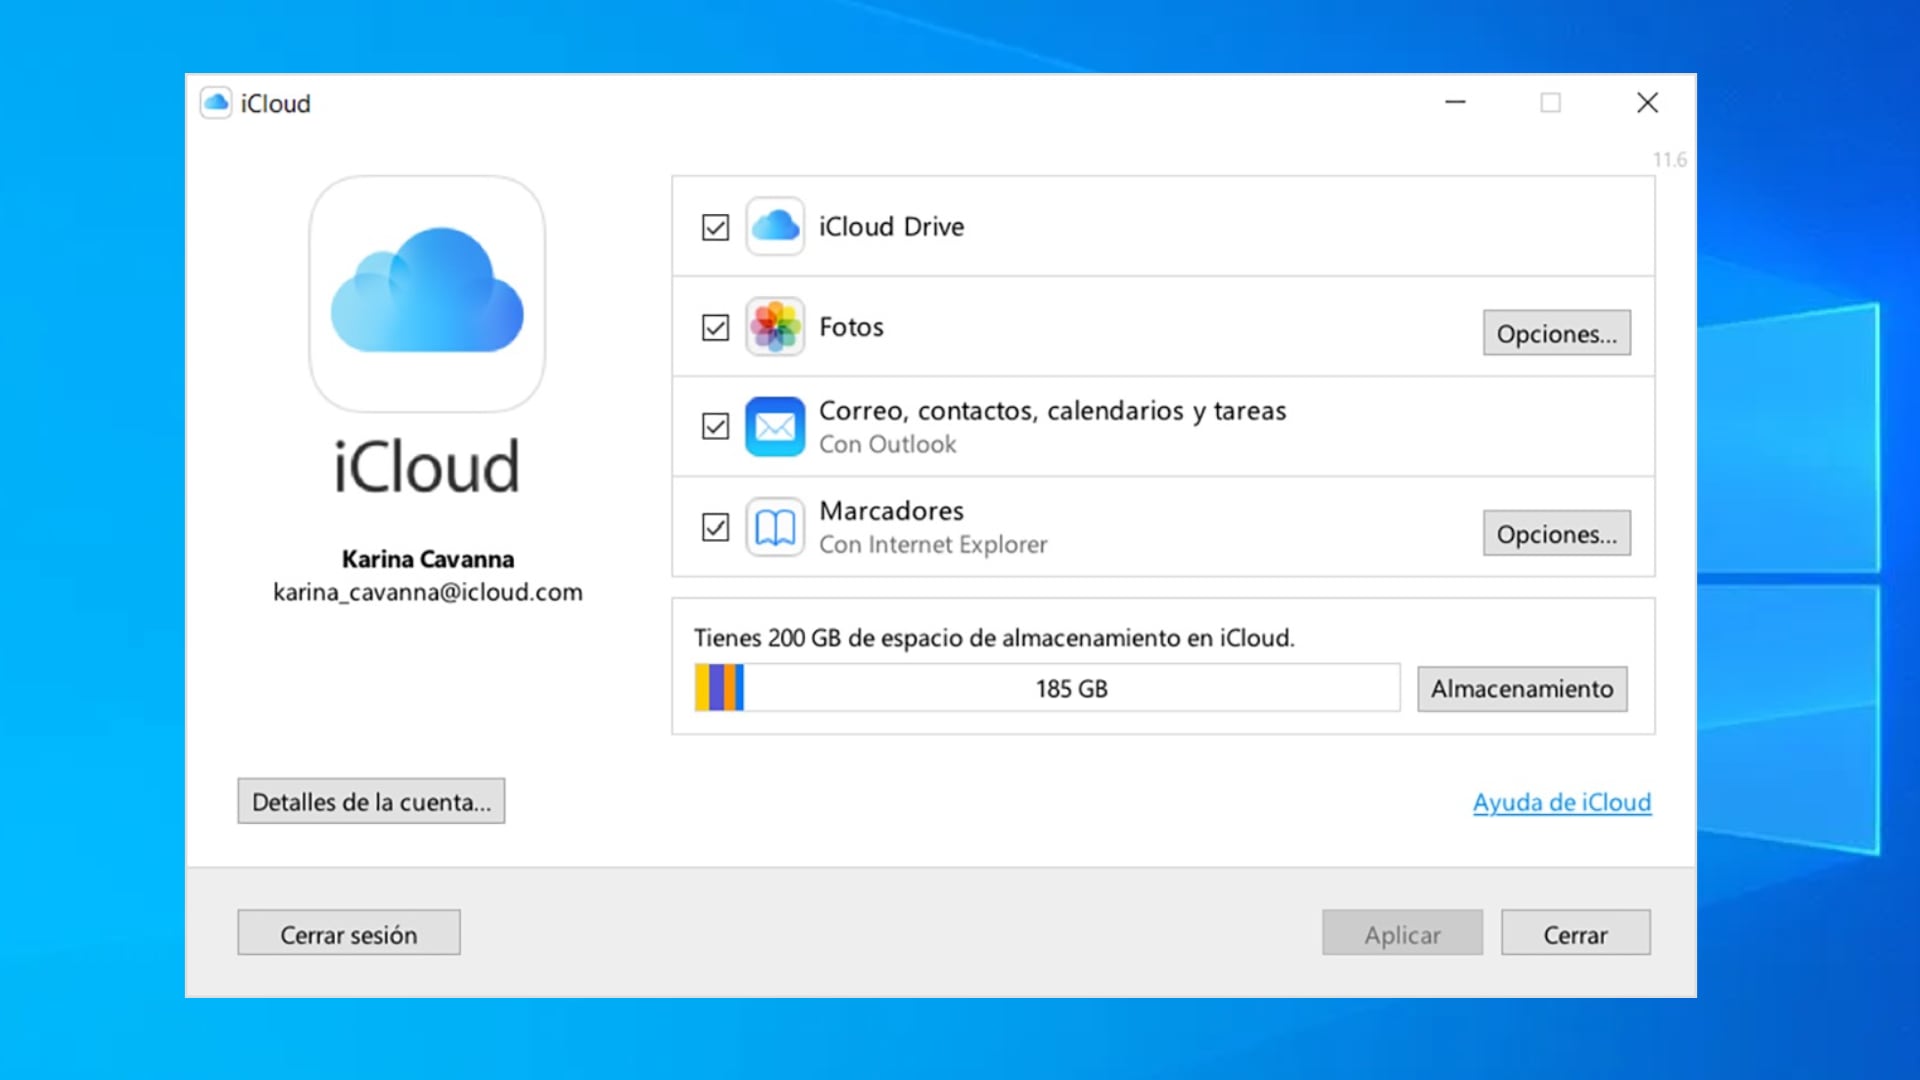
Task: Minimize the iCloud window
Action: coord(1456,102)
